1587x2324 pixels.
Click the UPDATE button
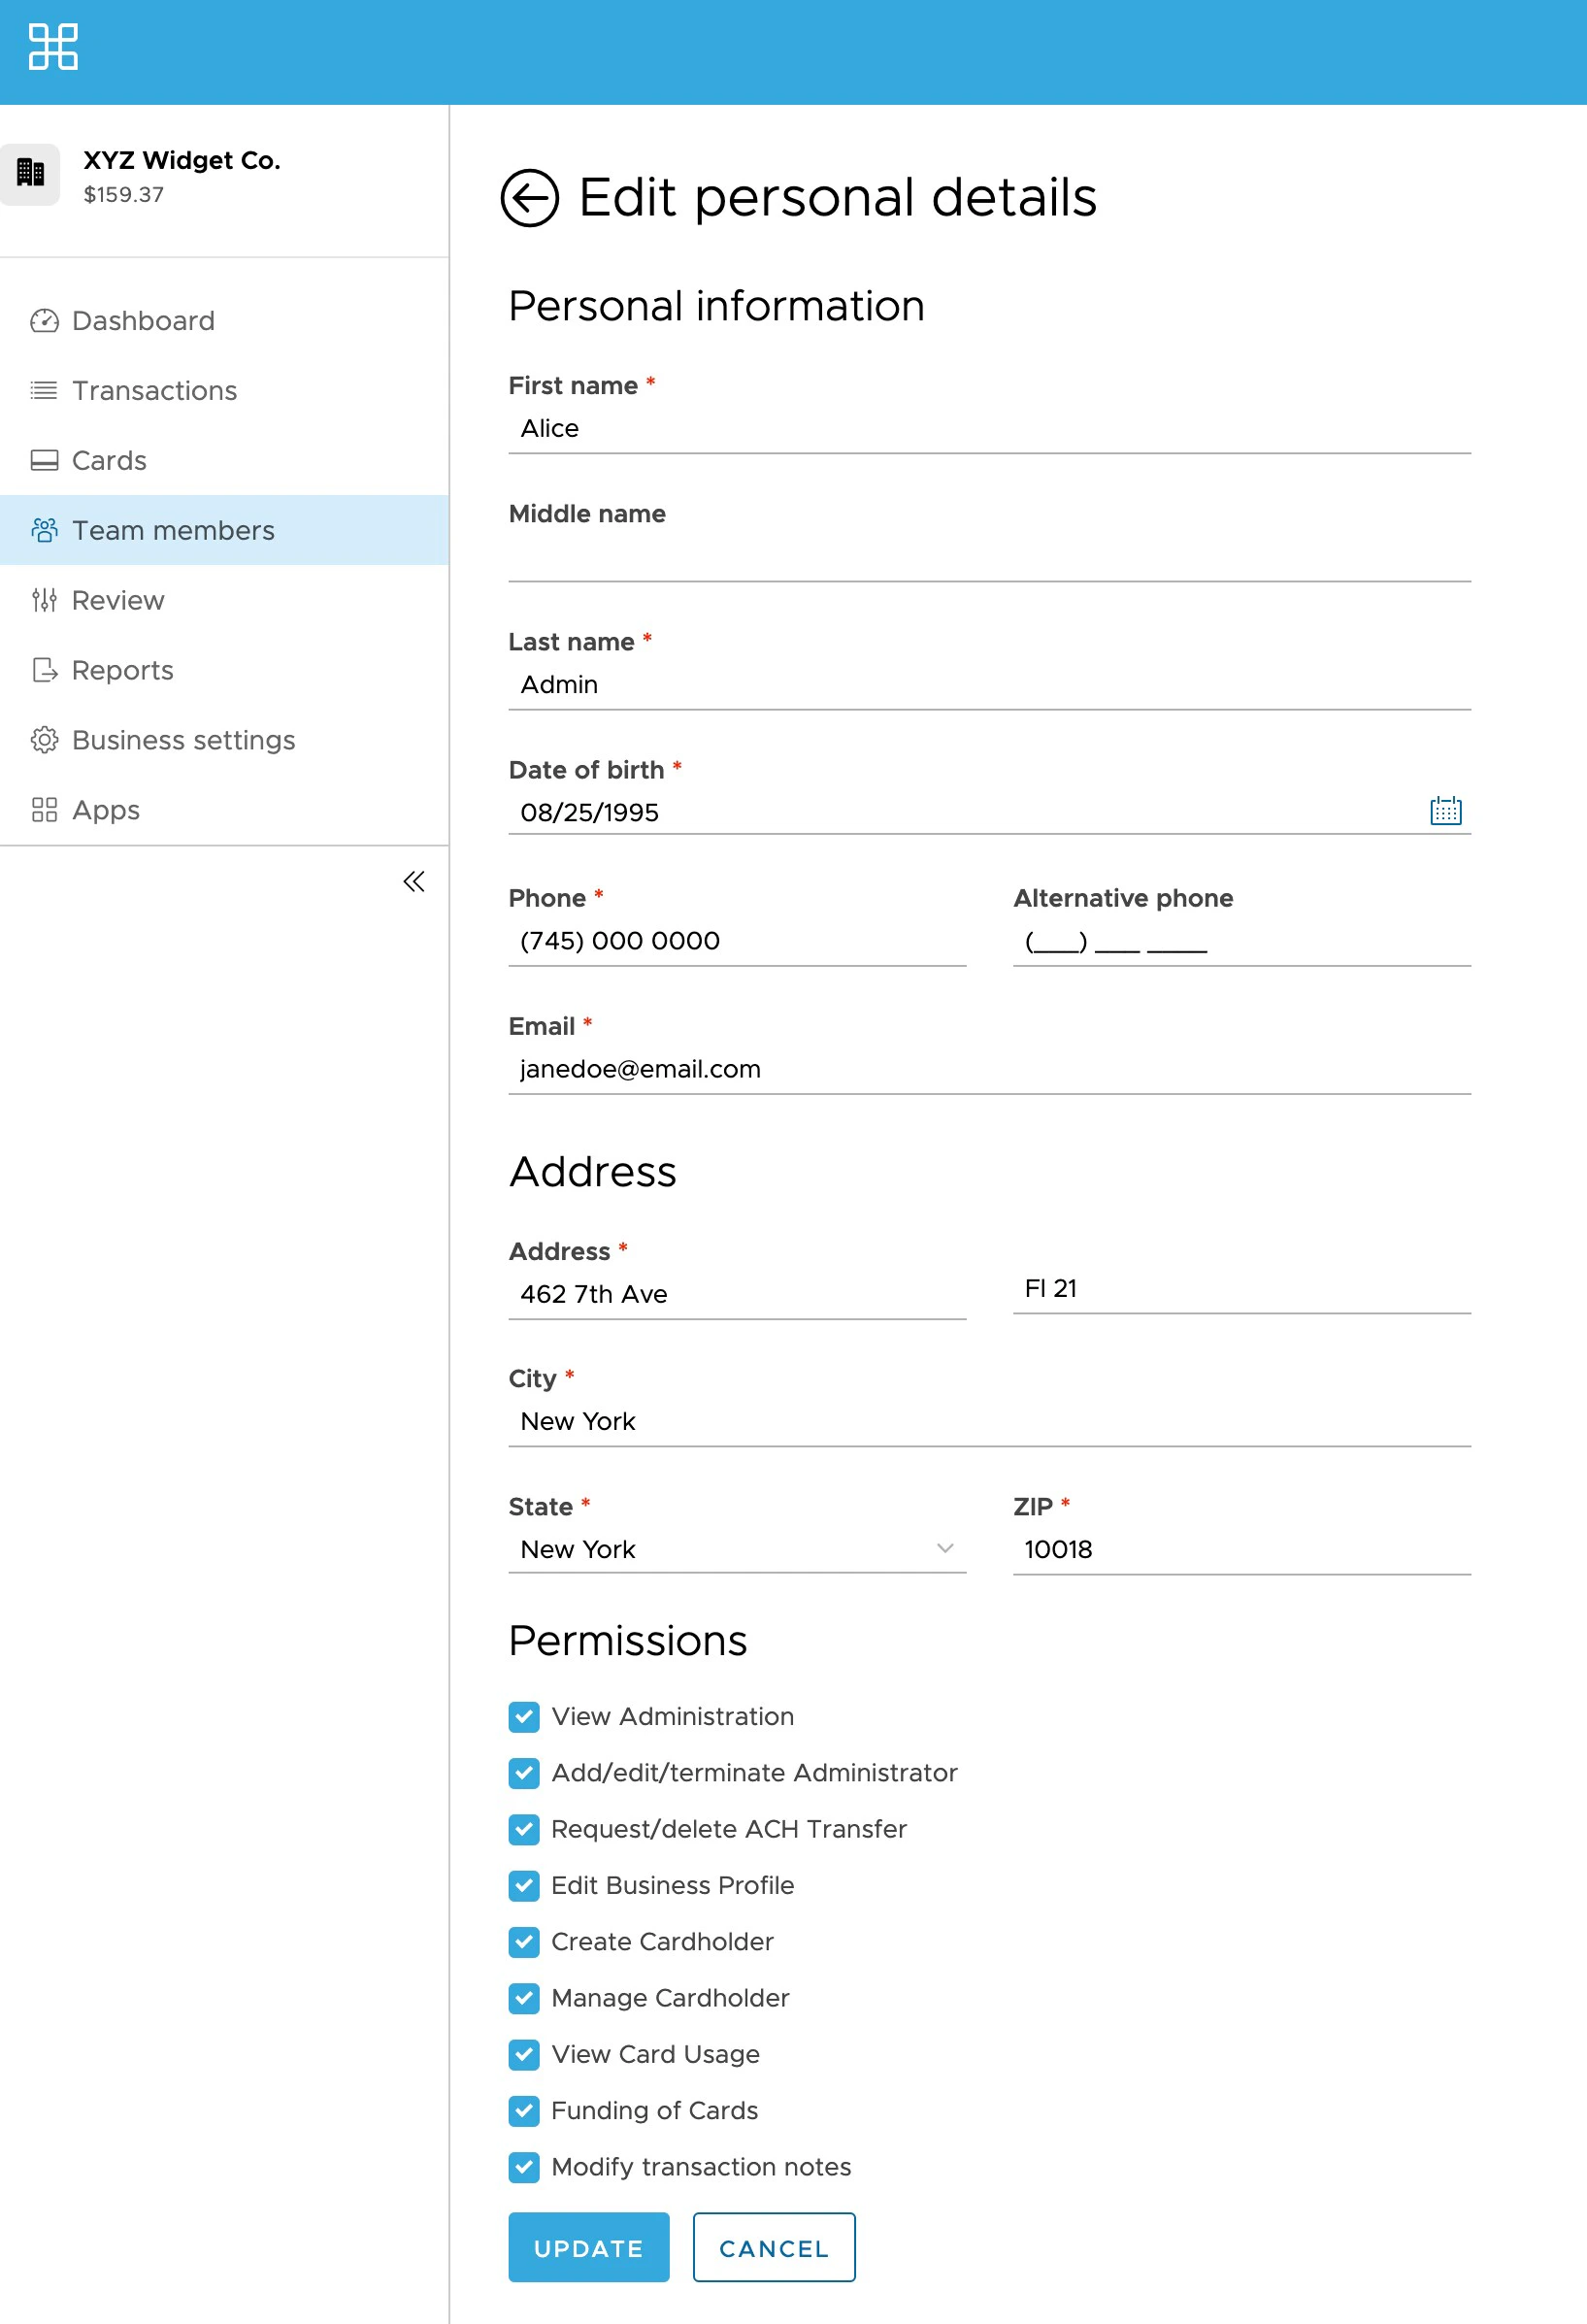(x=589, y=2248)
